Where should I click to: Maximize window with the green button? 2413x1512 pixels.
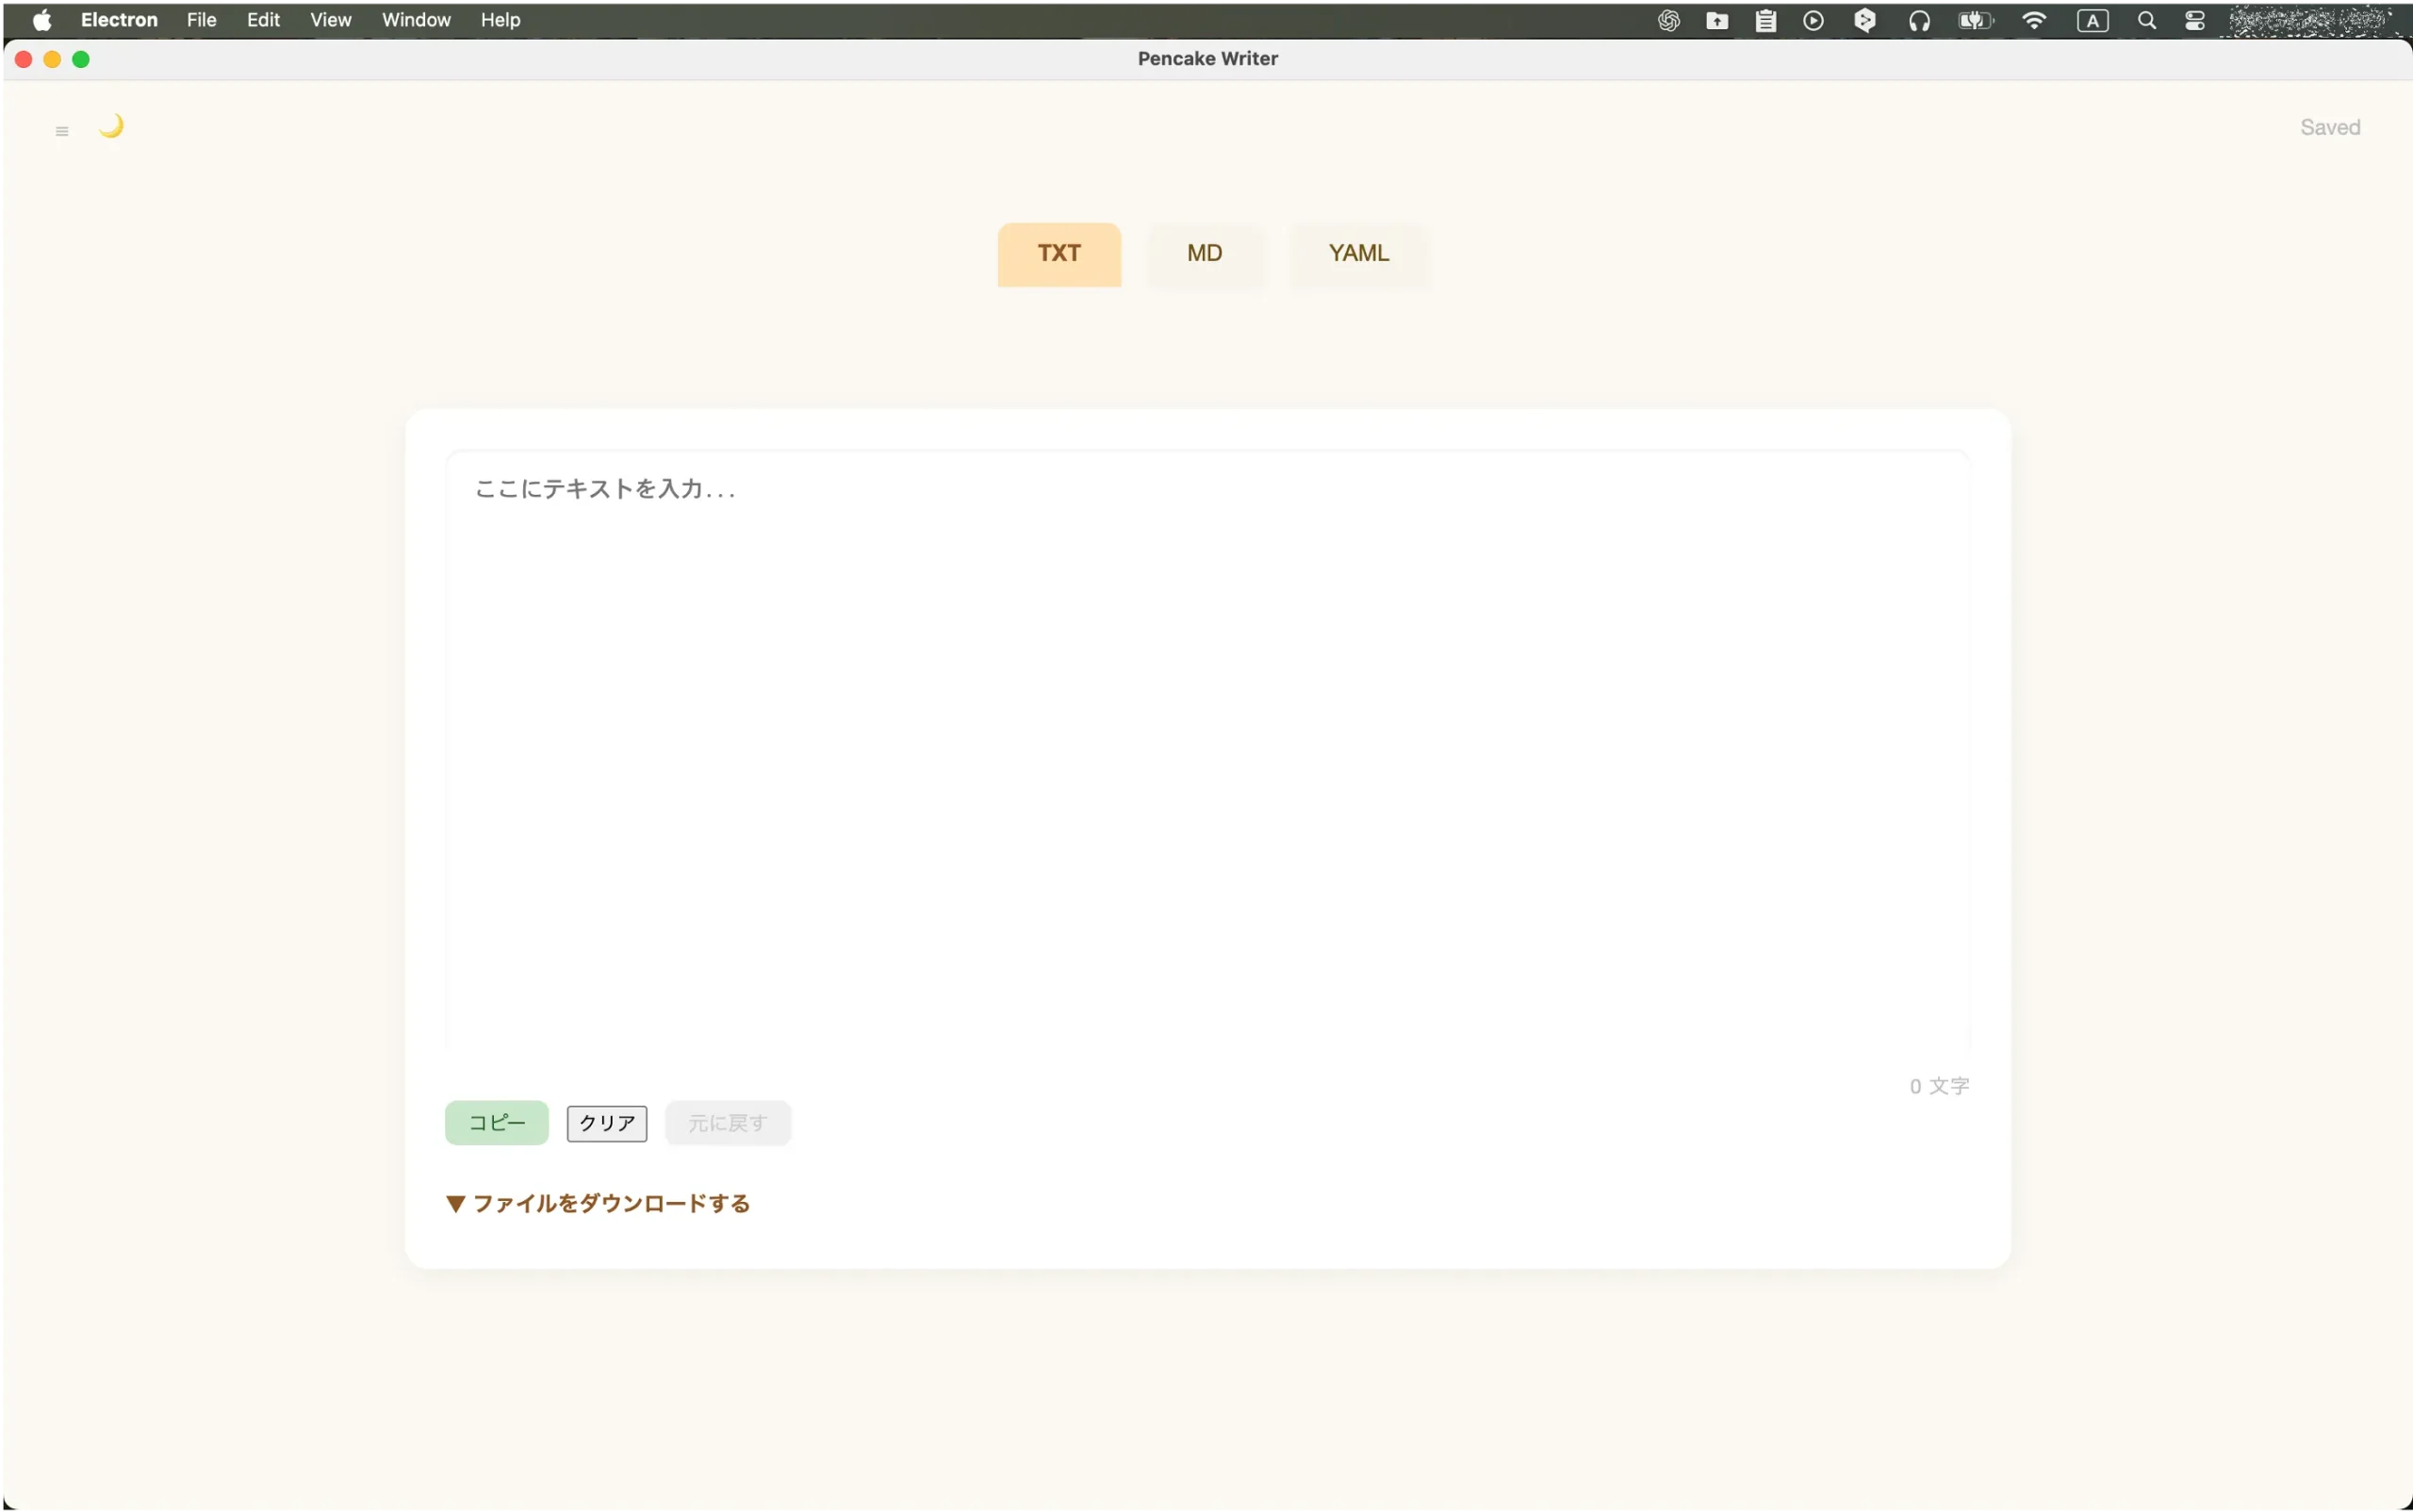(81, 59)
